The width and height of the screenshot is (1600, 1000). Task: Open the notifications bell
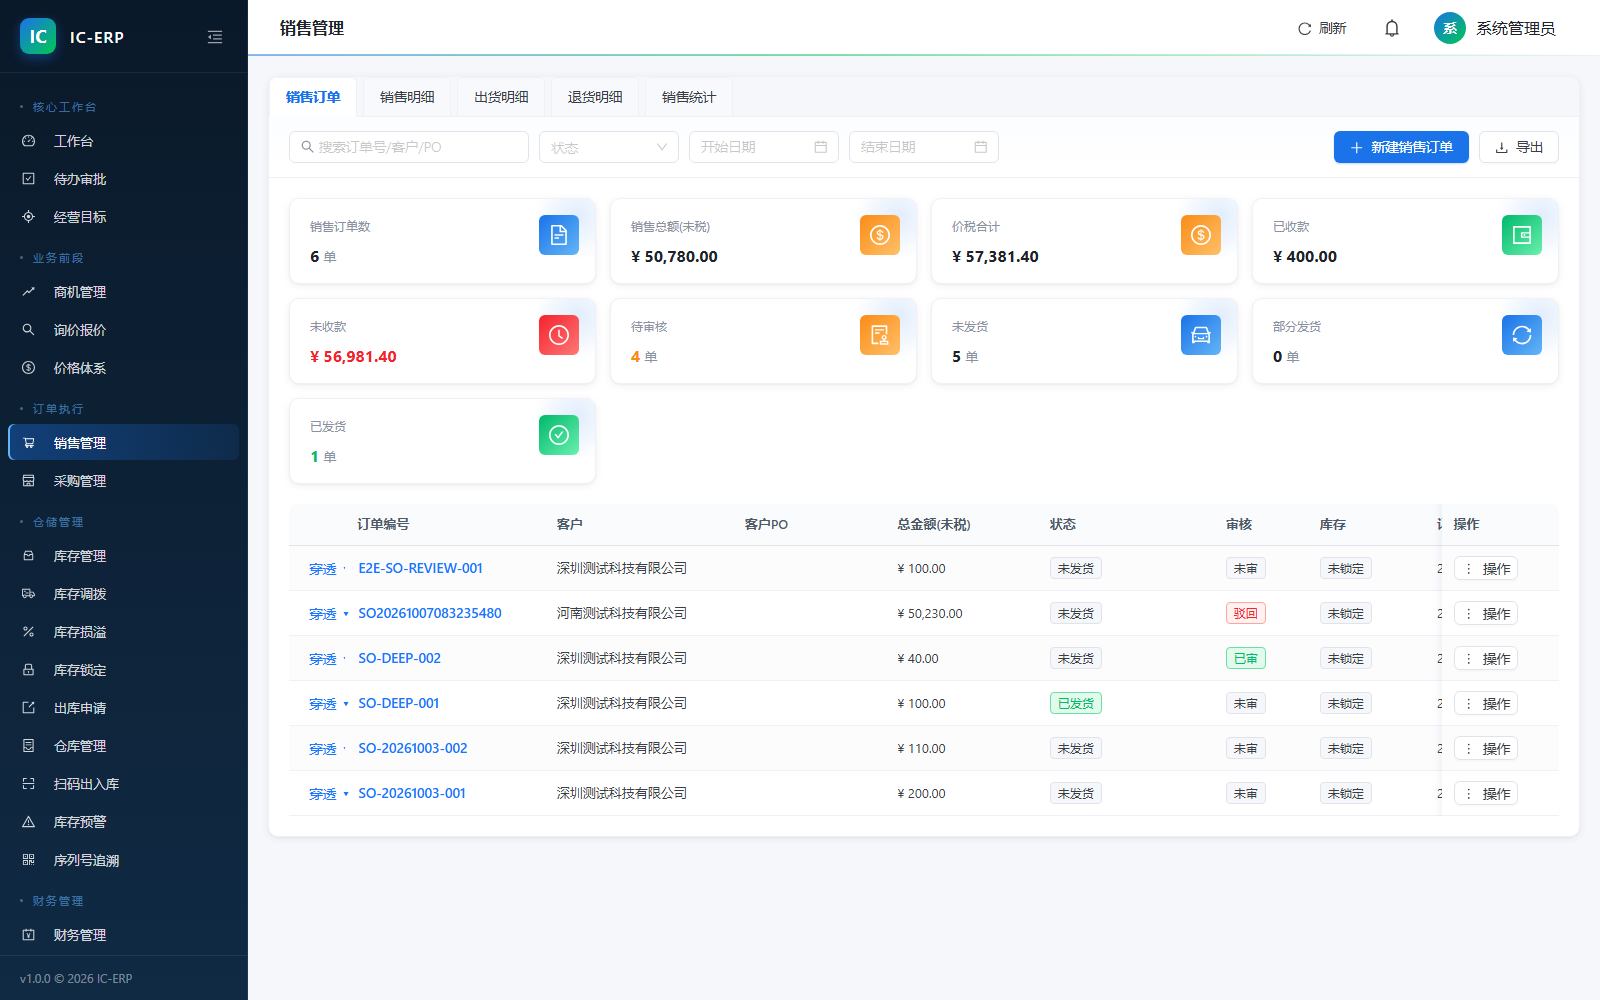[x=1391, y=28]
